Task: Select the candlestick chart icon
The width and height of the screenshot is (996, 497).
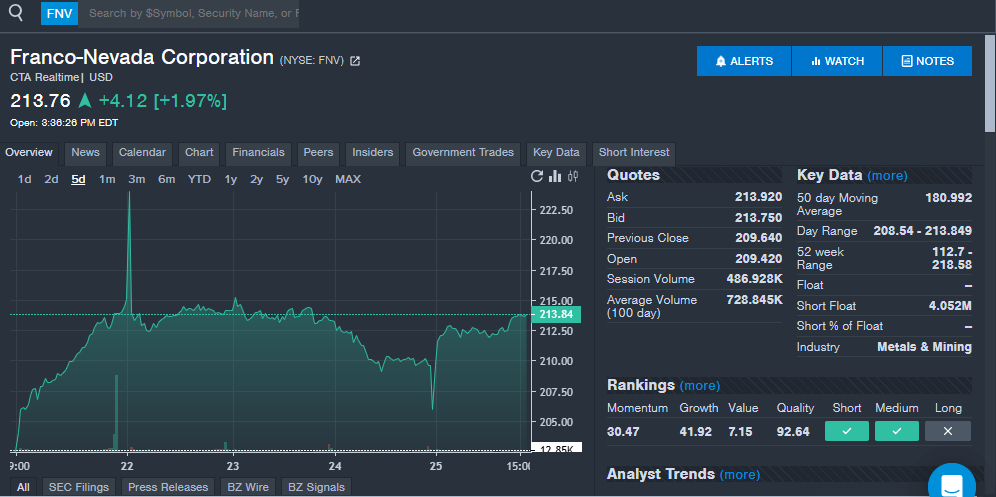Action: [573, 177]
